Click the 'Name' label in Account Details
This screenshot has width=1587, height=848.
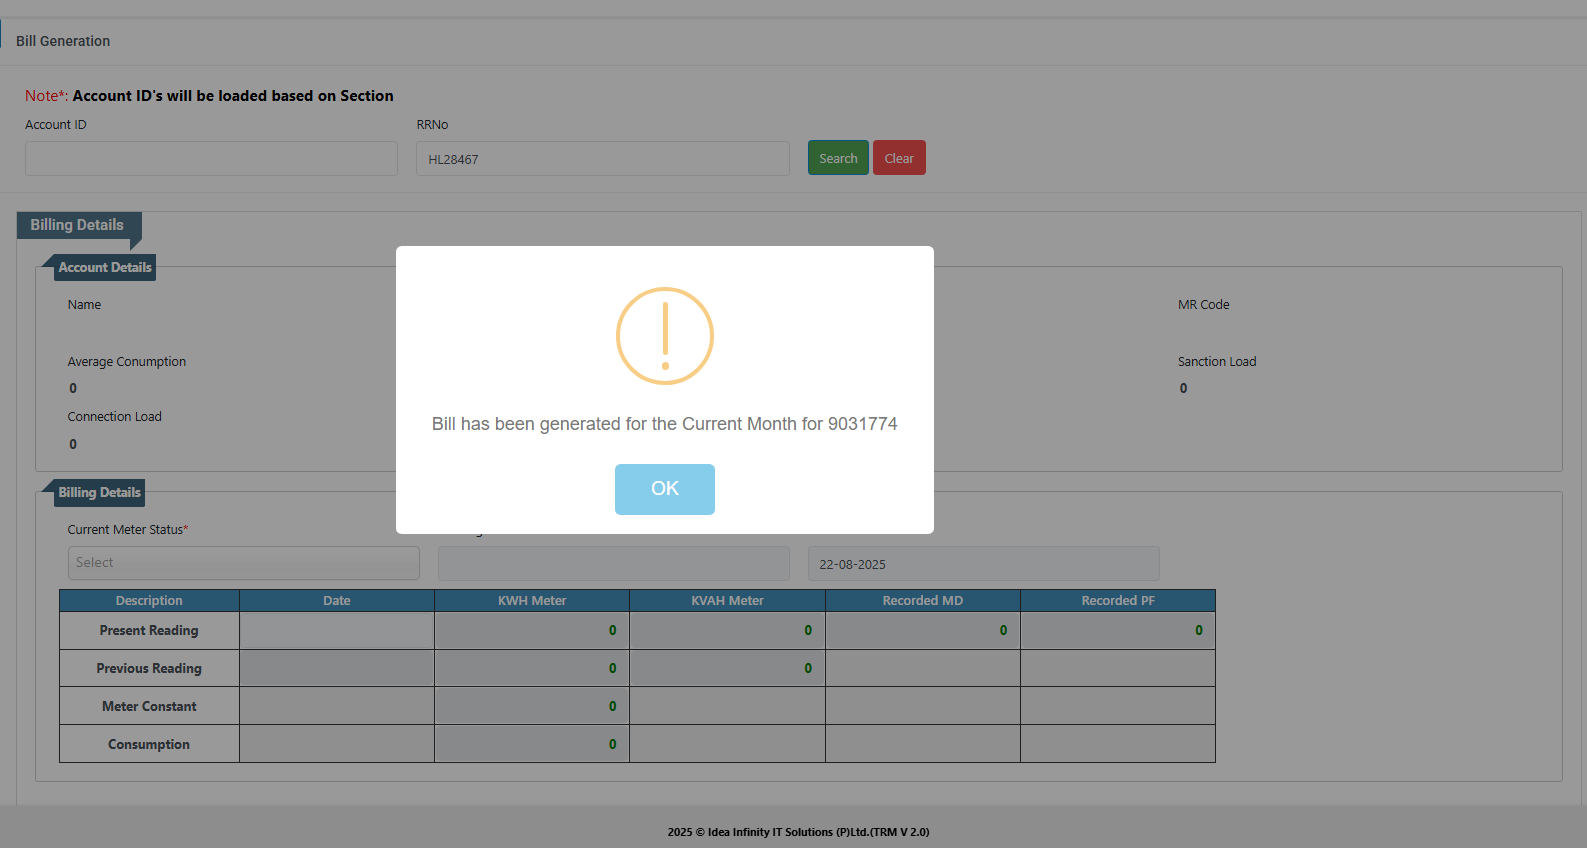coord(84,305)
